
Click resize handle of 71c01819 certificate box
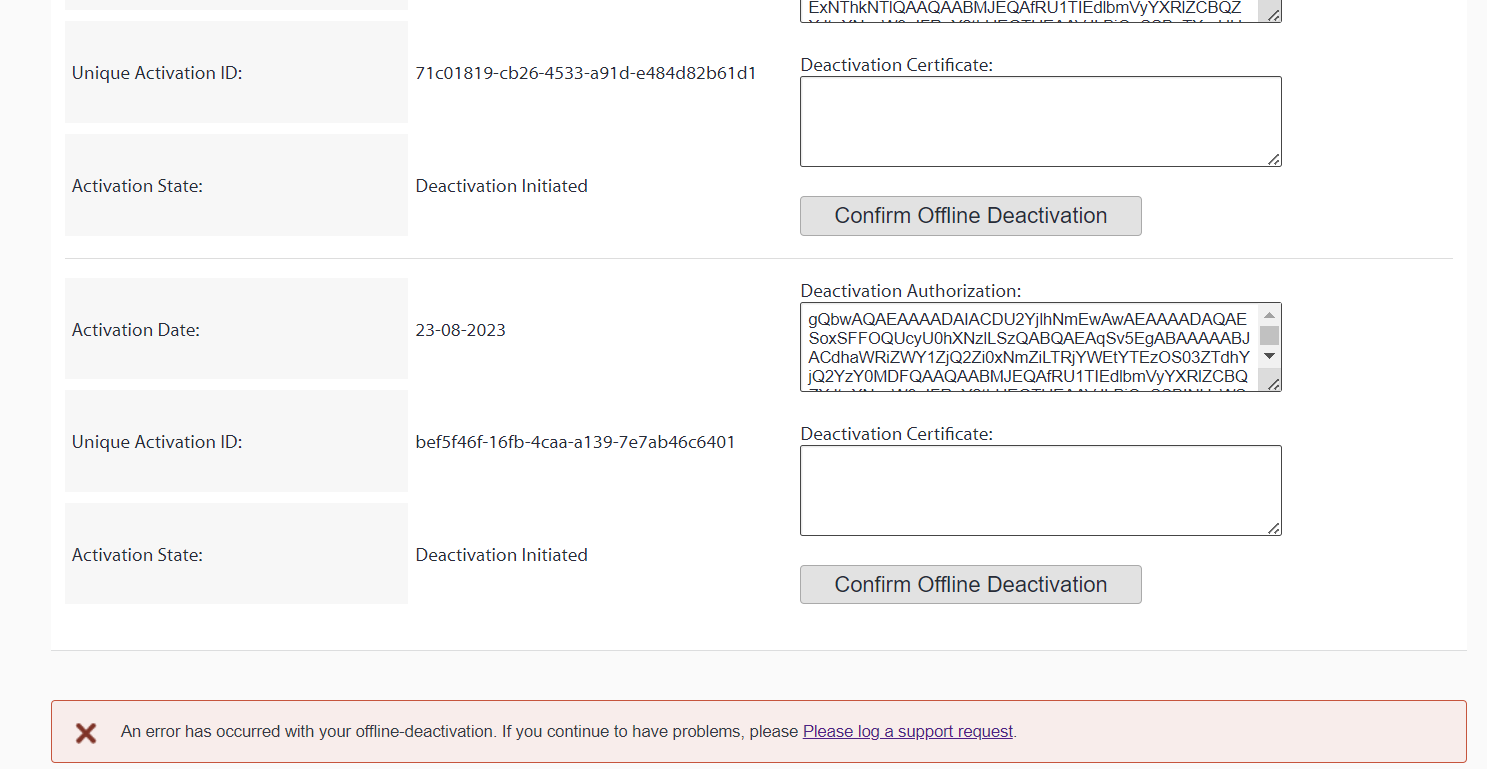pyautogui.click(x=1273, y=159)
